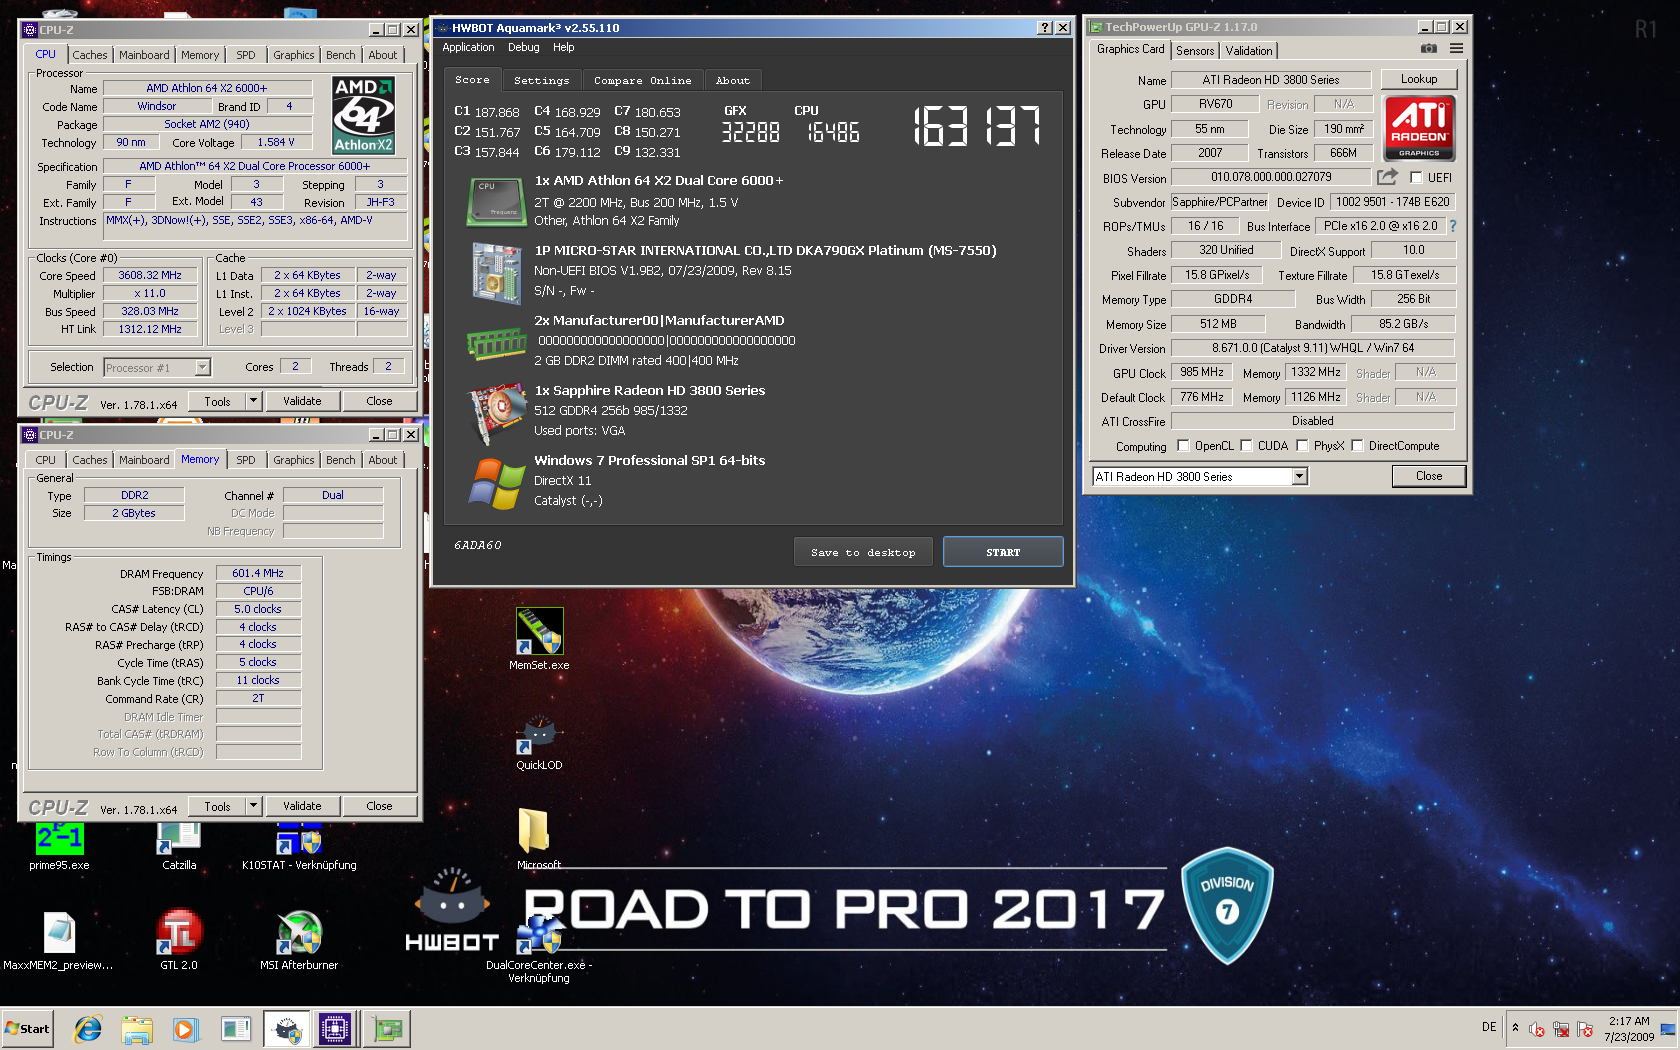Click the Windows logo icon in Aquamark

point(497,483)
